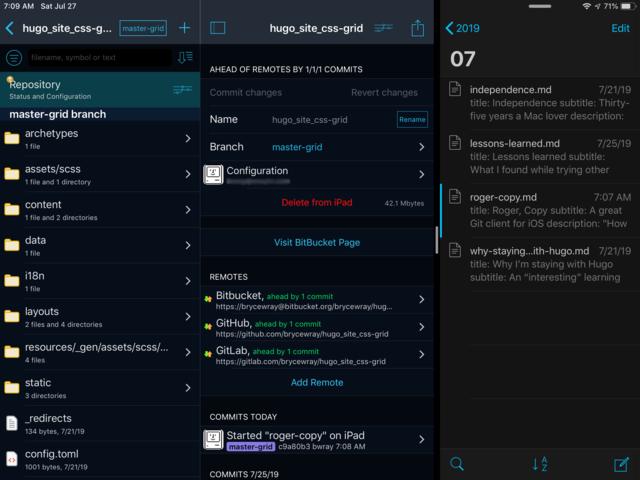Screen dimensions: 640x480
Task: Open the GitHub remote details
Action: (x=317, y=327)
